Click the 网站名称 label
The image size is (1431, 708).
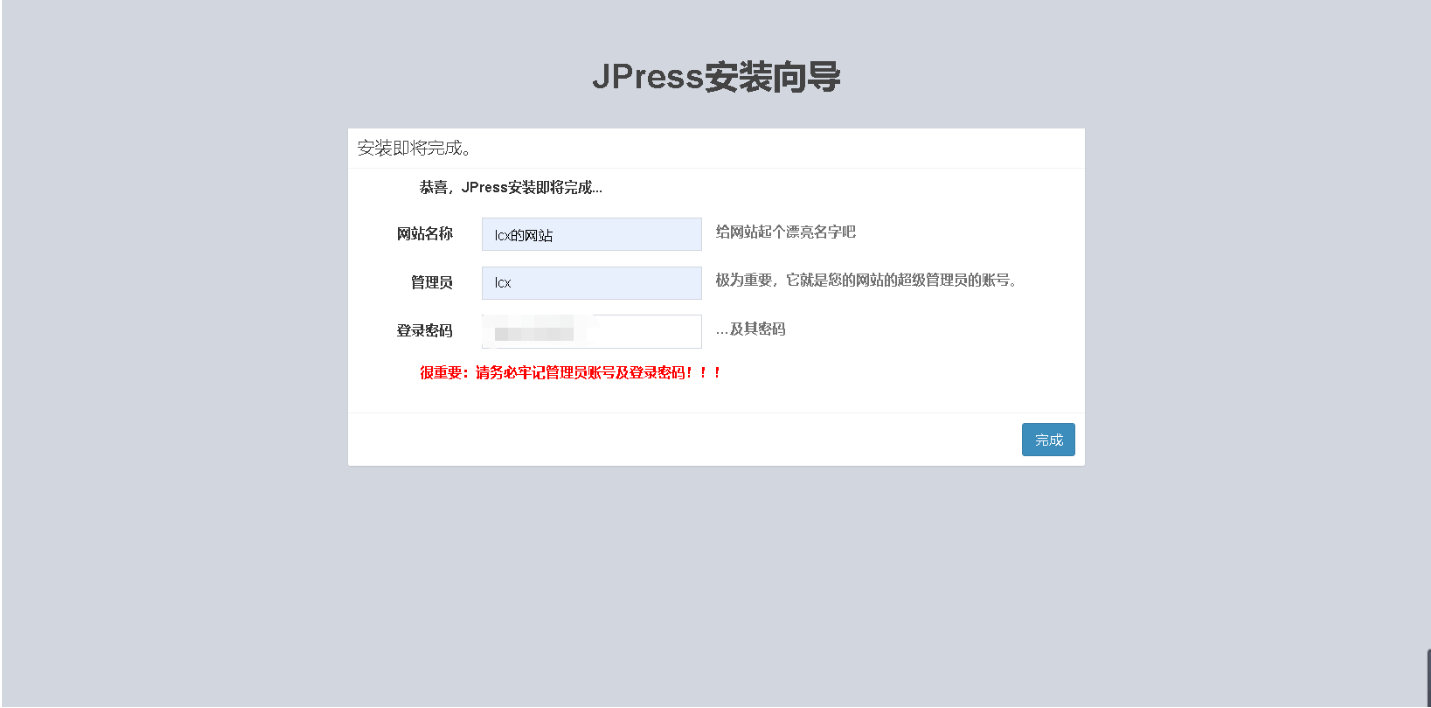(425, 234)
